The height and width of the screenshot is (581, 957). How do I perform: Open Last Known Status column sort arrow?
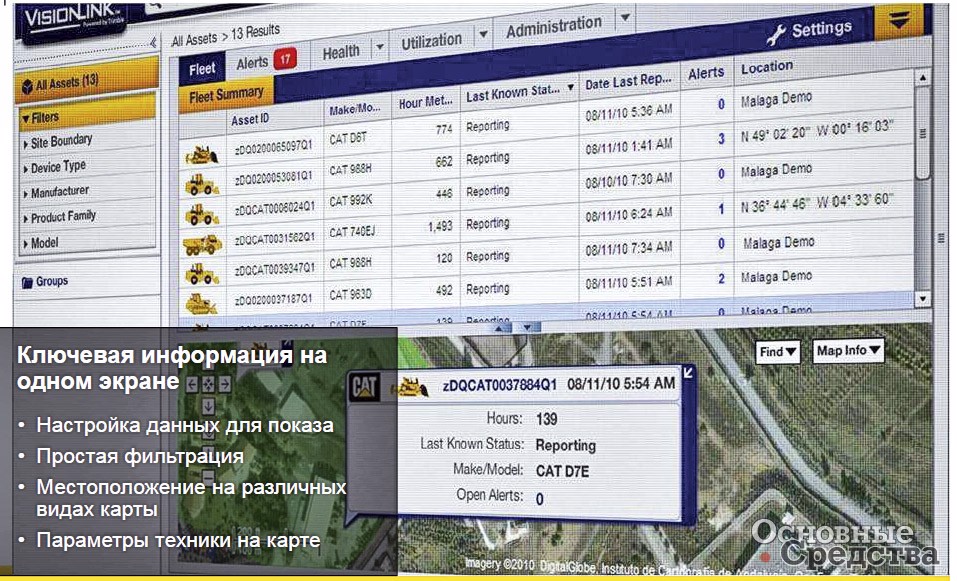pos(571,88)
